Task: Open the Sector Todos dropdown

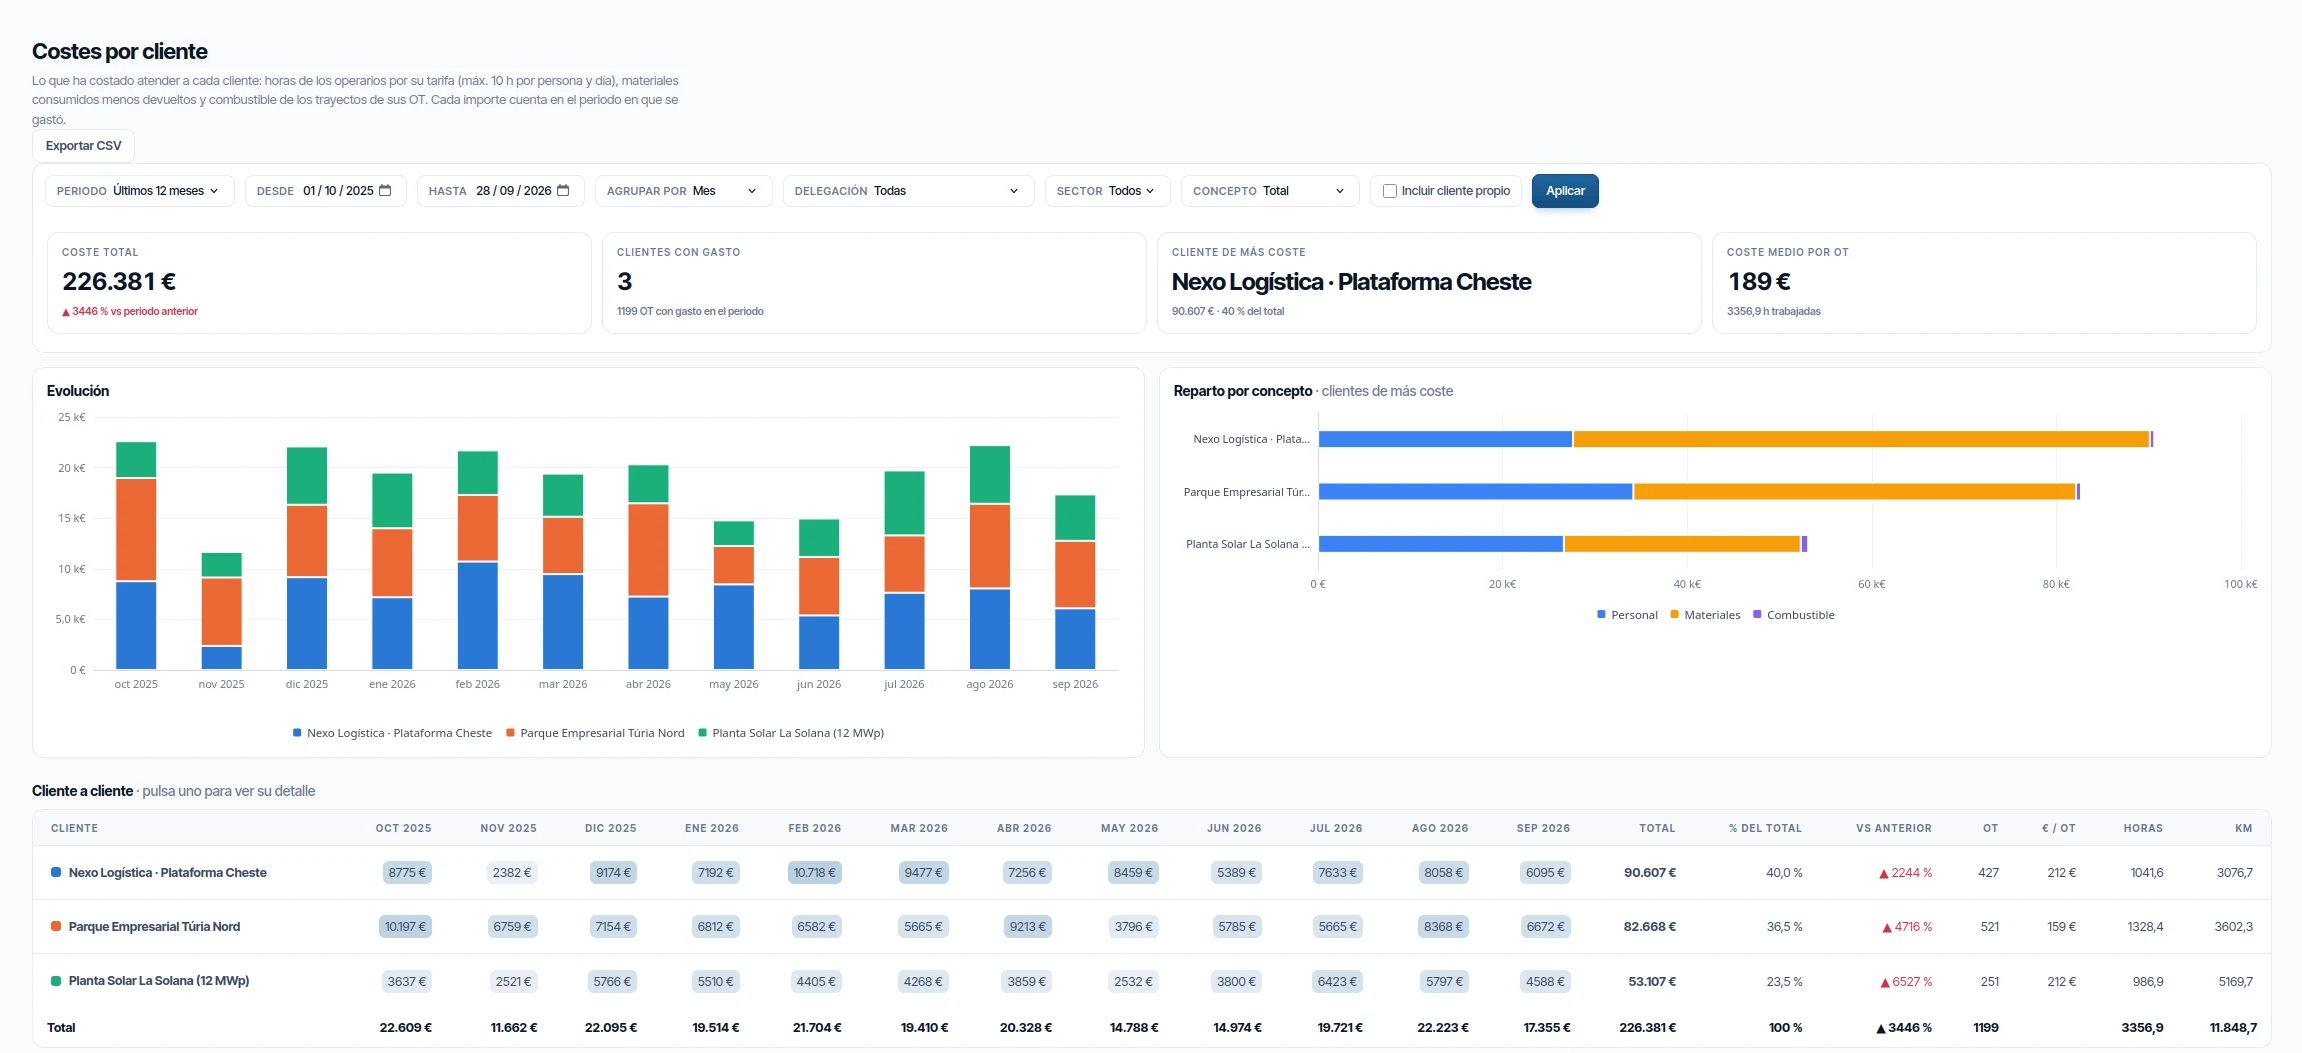Action: click(x=1107, y=191)
